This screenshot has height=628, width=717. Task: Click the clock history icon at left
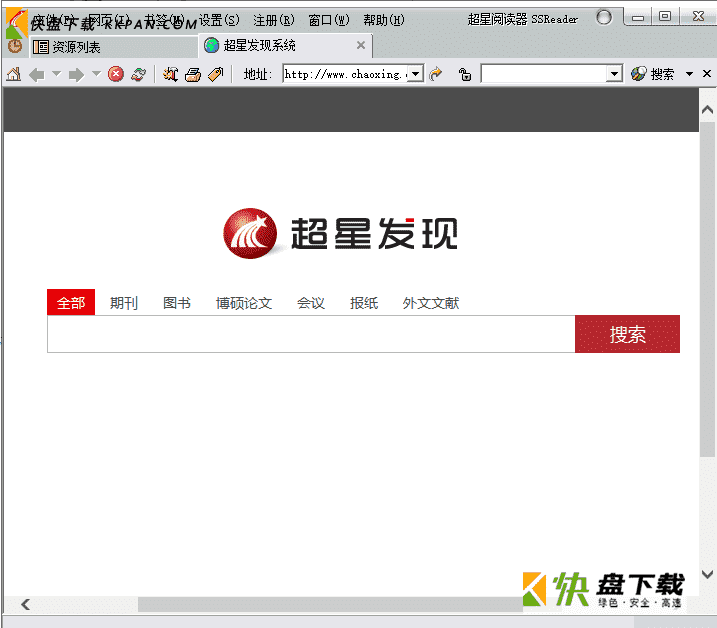15,46
